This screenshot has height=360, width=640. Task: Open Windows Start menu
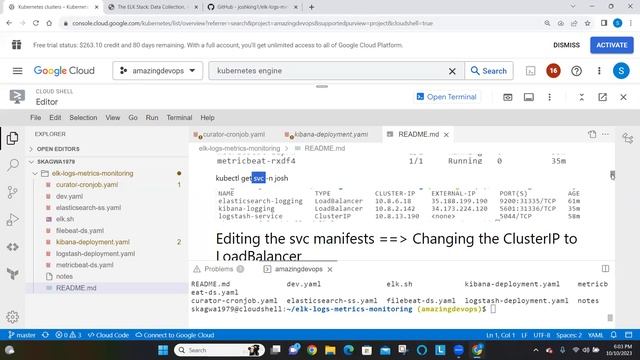pyautogui.click(x=163, y=350)
